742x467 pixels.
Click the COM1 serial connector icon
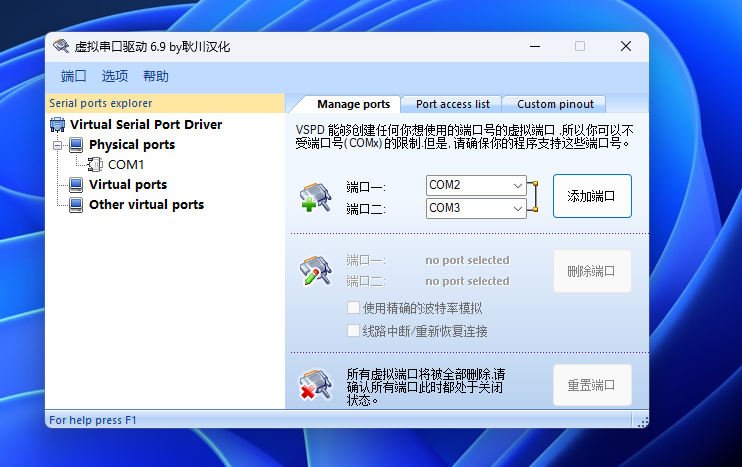(x=95, y=165)
